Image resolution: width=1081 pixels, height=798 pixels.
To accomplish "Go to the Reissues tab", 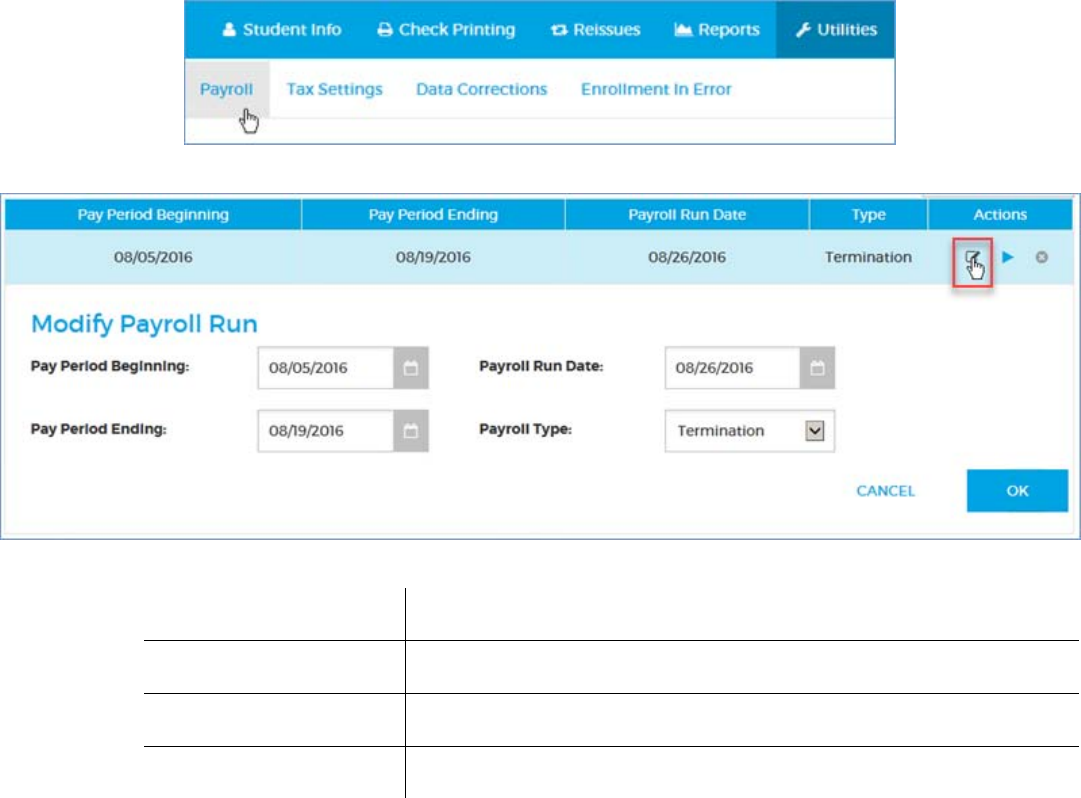I will click(596, 30).
